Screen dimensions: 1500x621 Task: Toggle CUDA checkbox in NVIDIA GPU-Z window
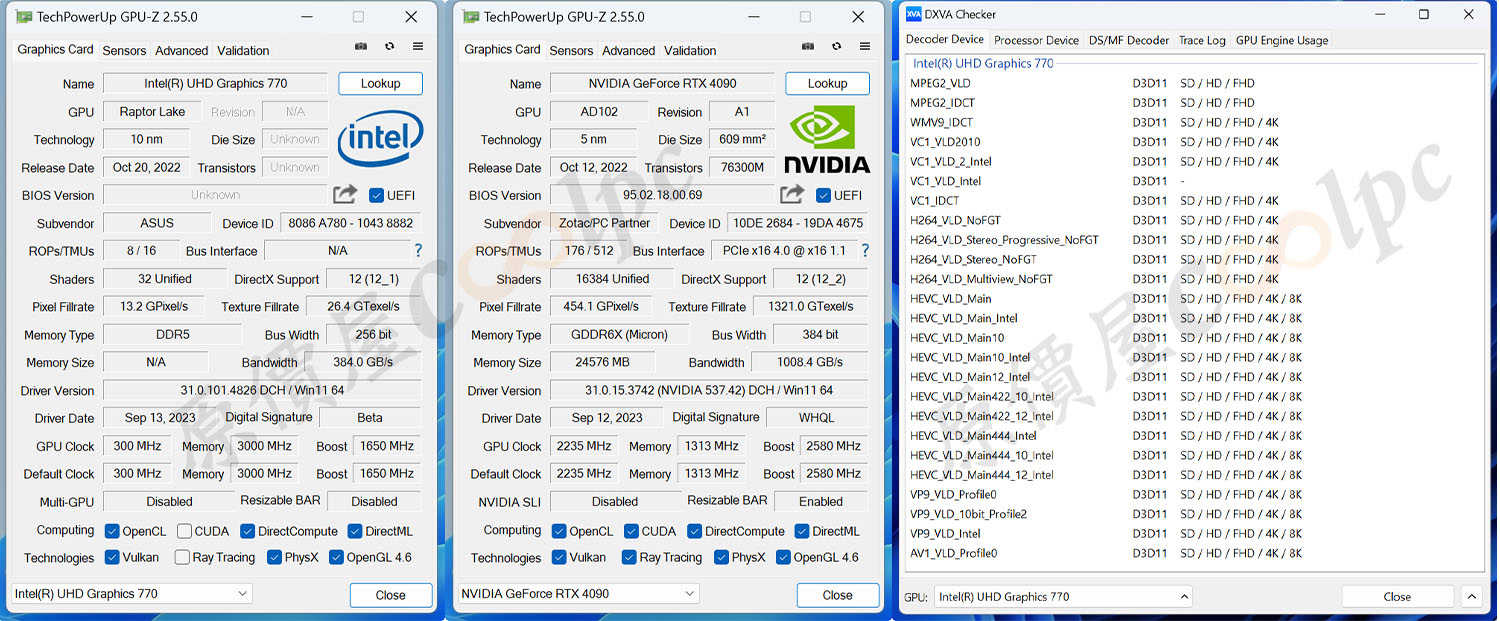631,531
